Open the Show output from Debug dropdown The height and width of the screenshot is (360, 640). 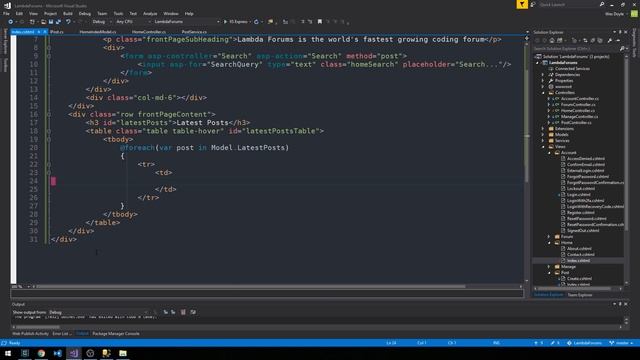coord(98,312)
